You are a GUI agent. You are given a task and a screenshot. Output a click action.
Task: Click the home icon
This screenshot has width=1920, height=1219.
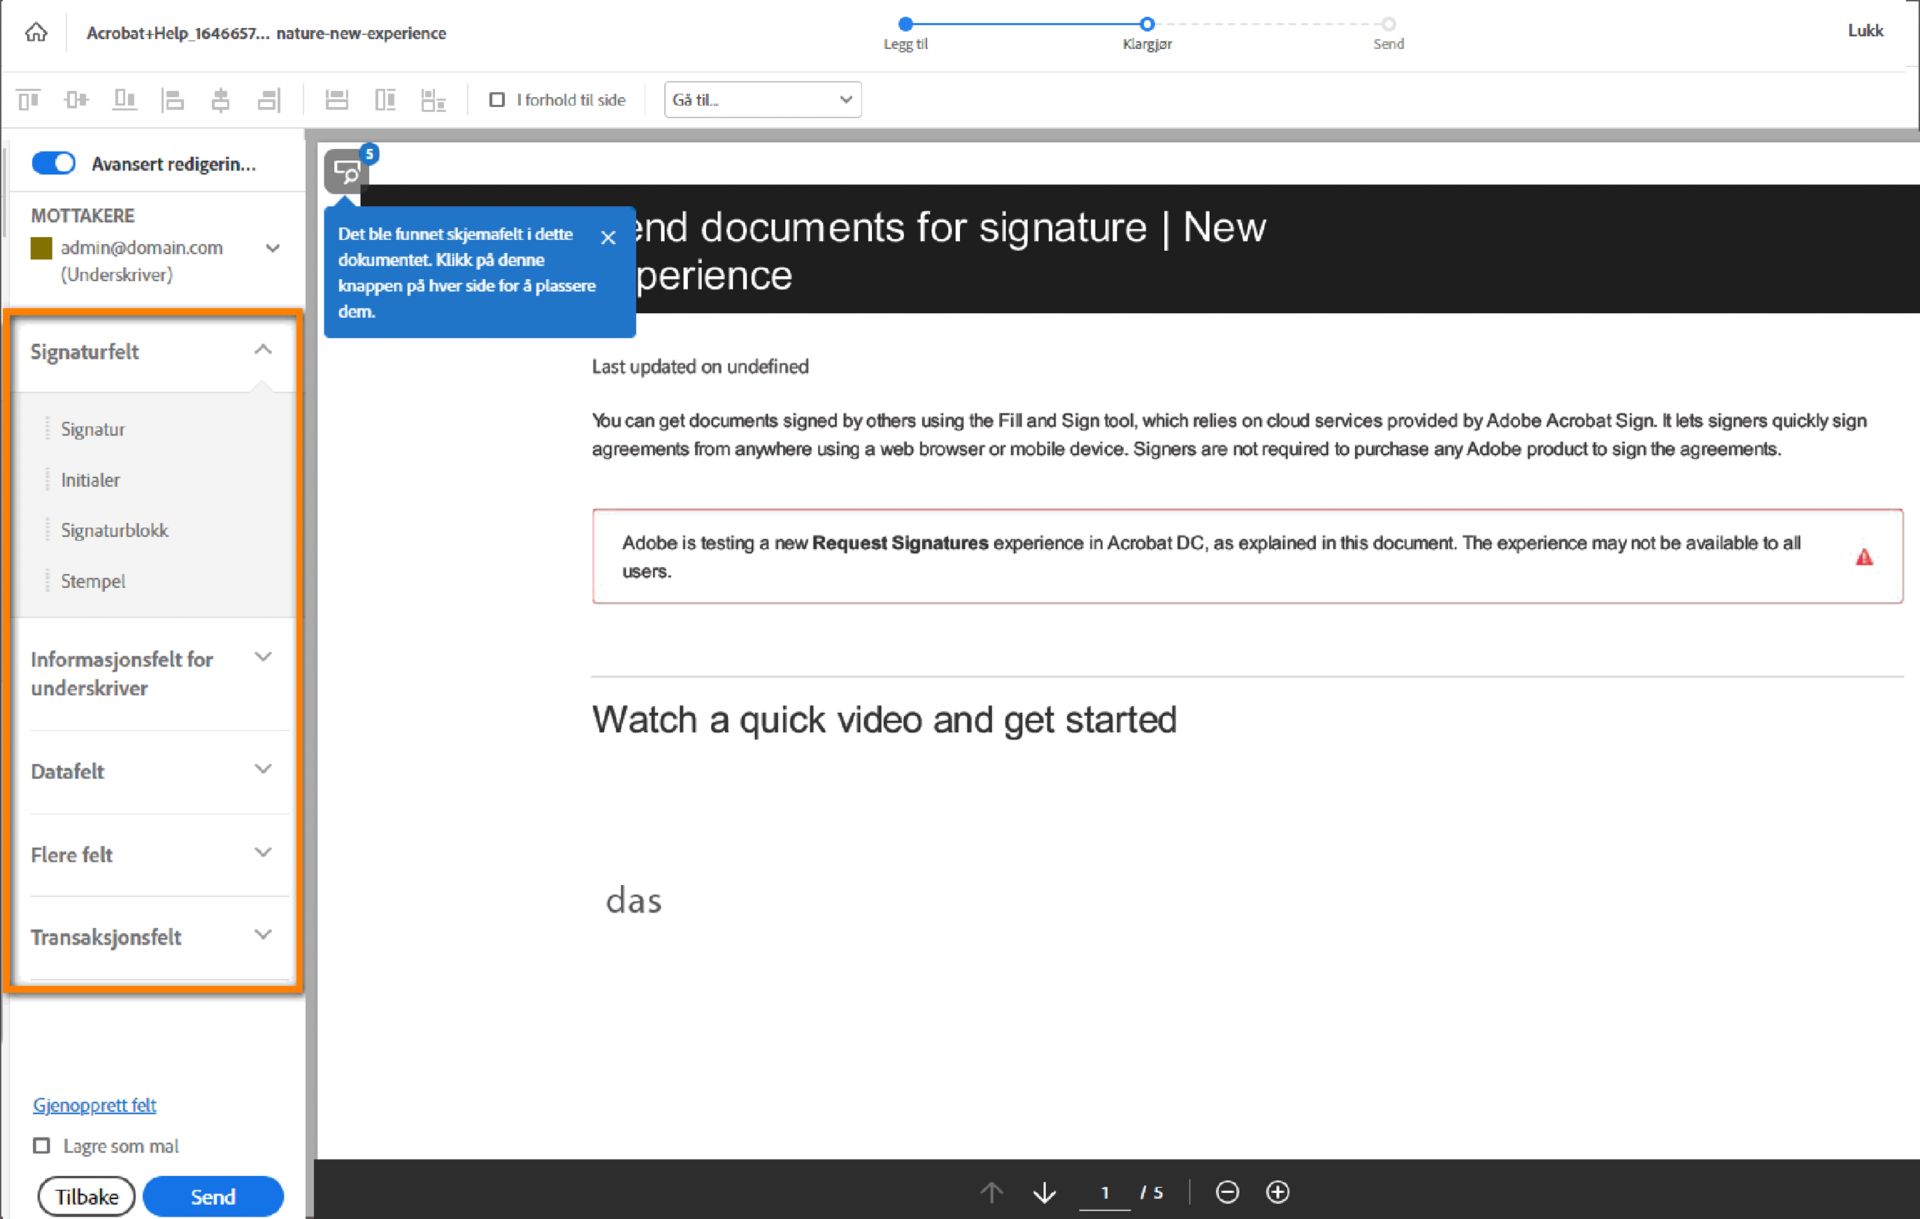click(36, 32)
